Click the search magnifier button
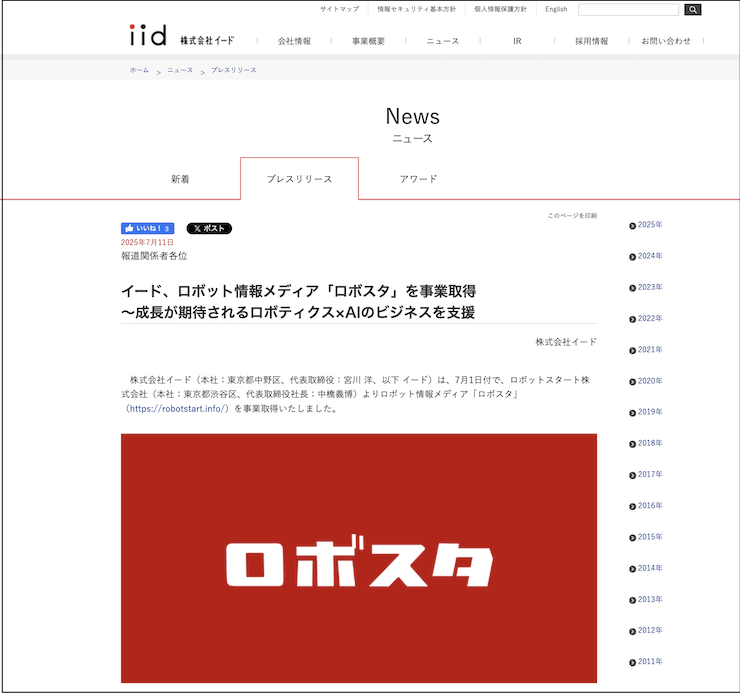 [x=692, y=9]
